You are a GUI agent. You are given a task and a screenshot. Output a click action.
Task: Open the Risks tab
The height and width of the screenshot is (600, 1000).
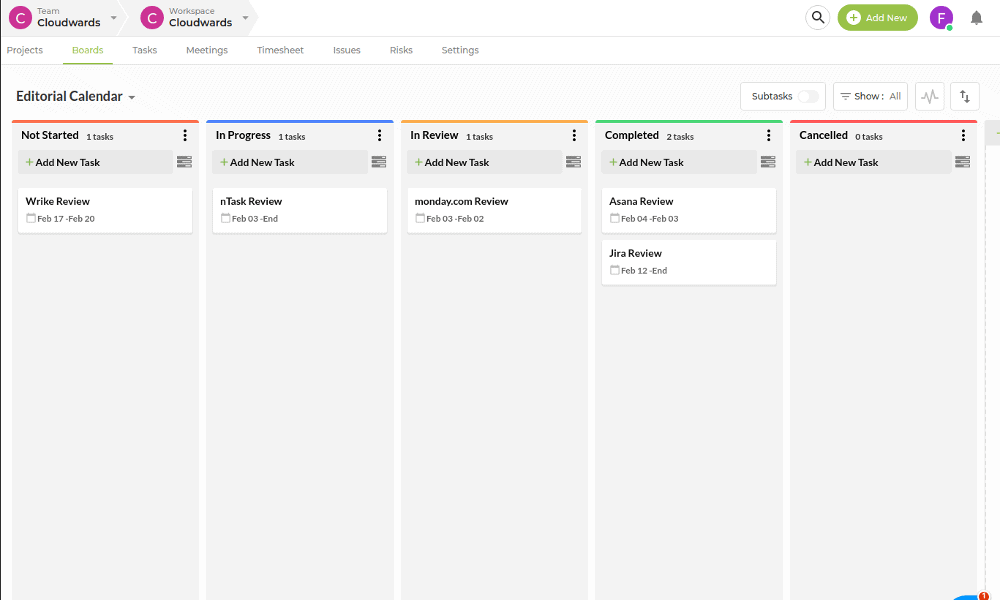click(401, 50)
